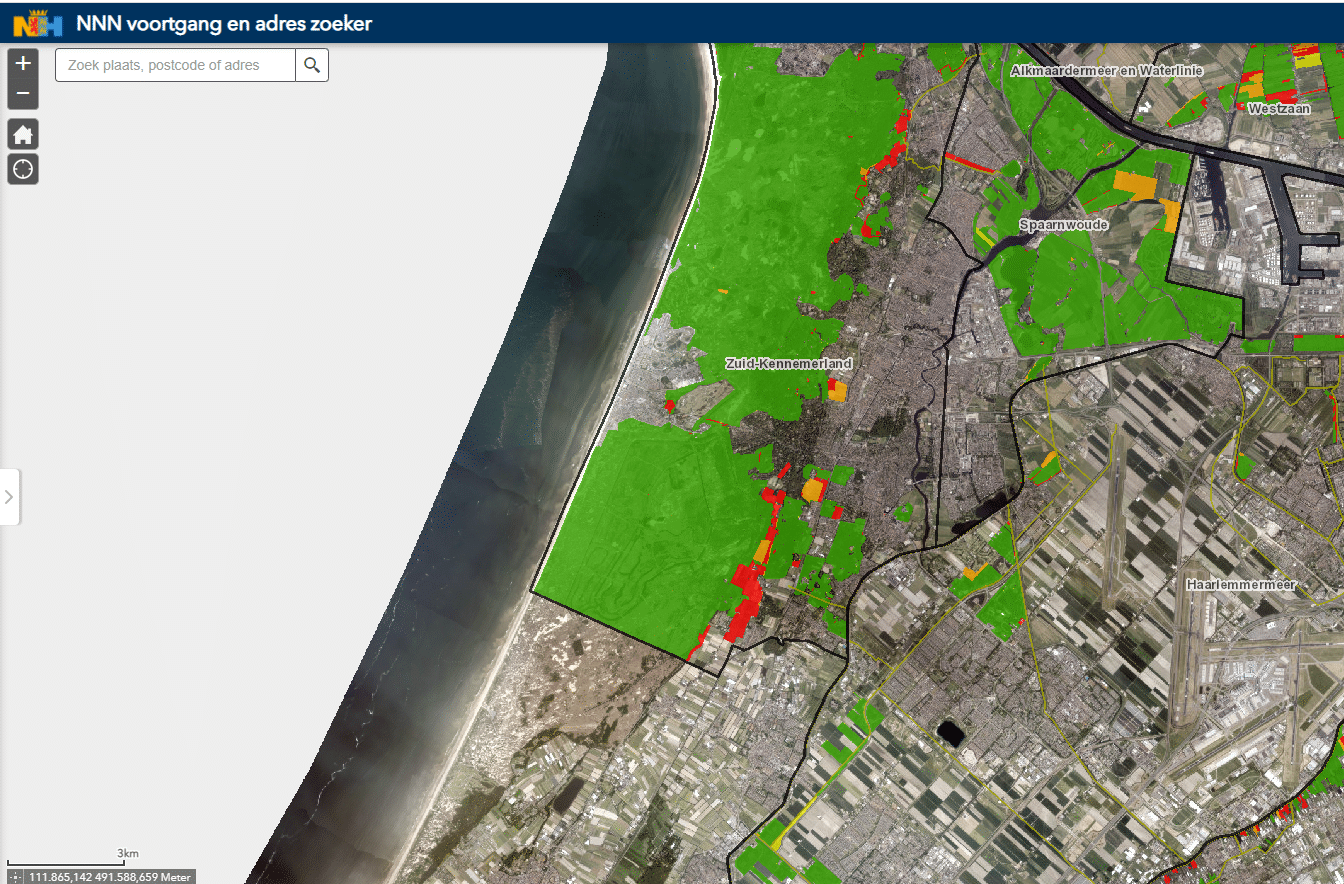Click the black lake south of Haarlem
The width and height of the screenshot is (1344, 884).
[x=950, y=733]
